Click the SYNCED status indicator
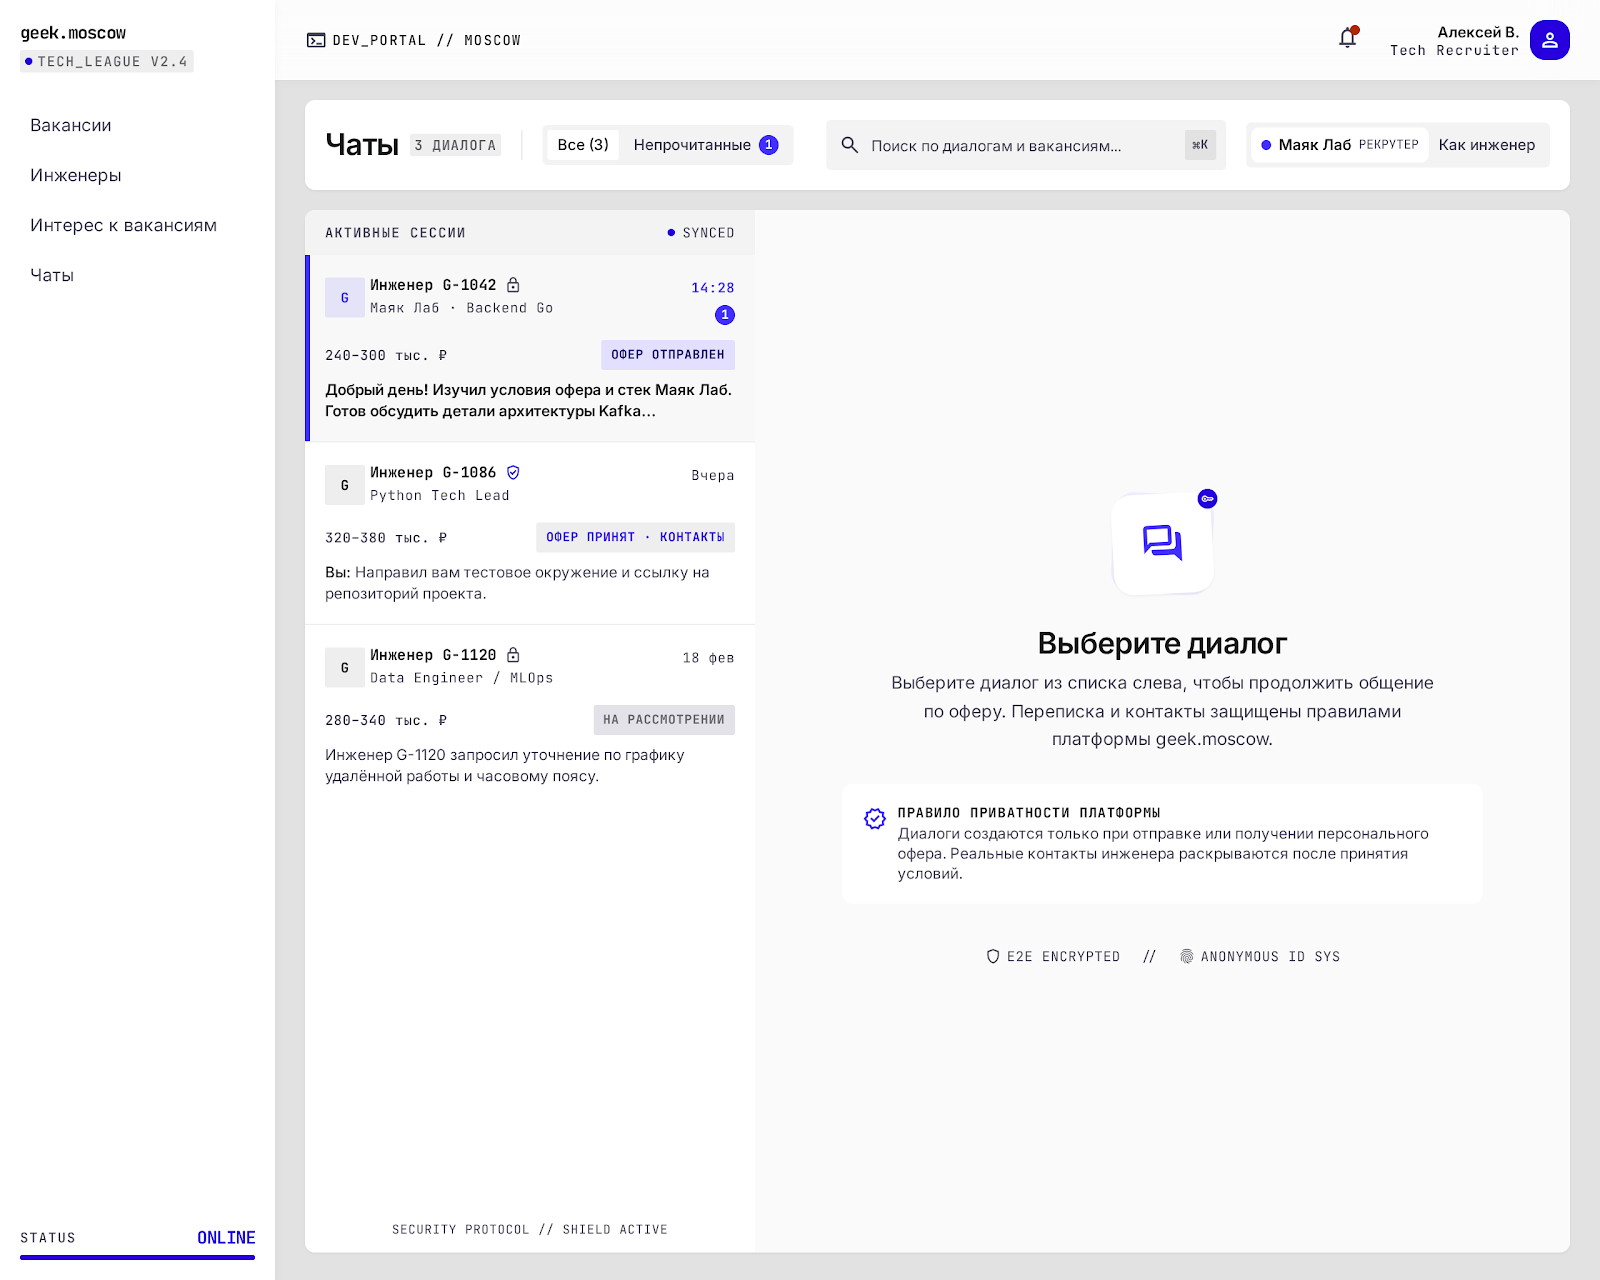 point(701,233)
